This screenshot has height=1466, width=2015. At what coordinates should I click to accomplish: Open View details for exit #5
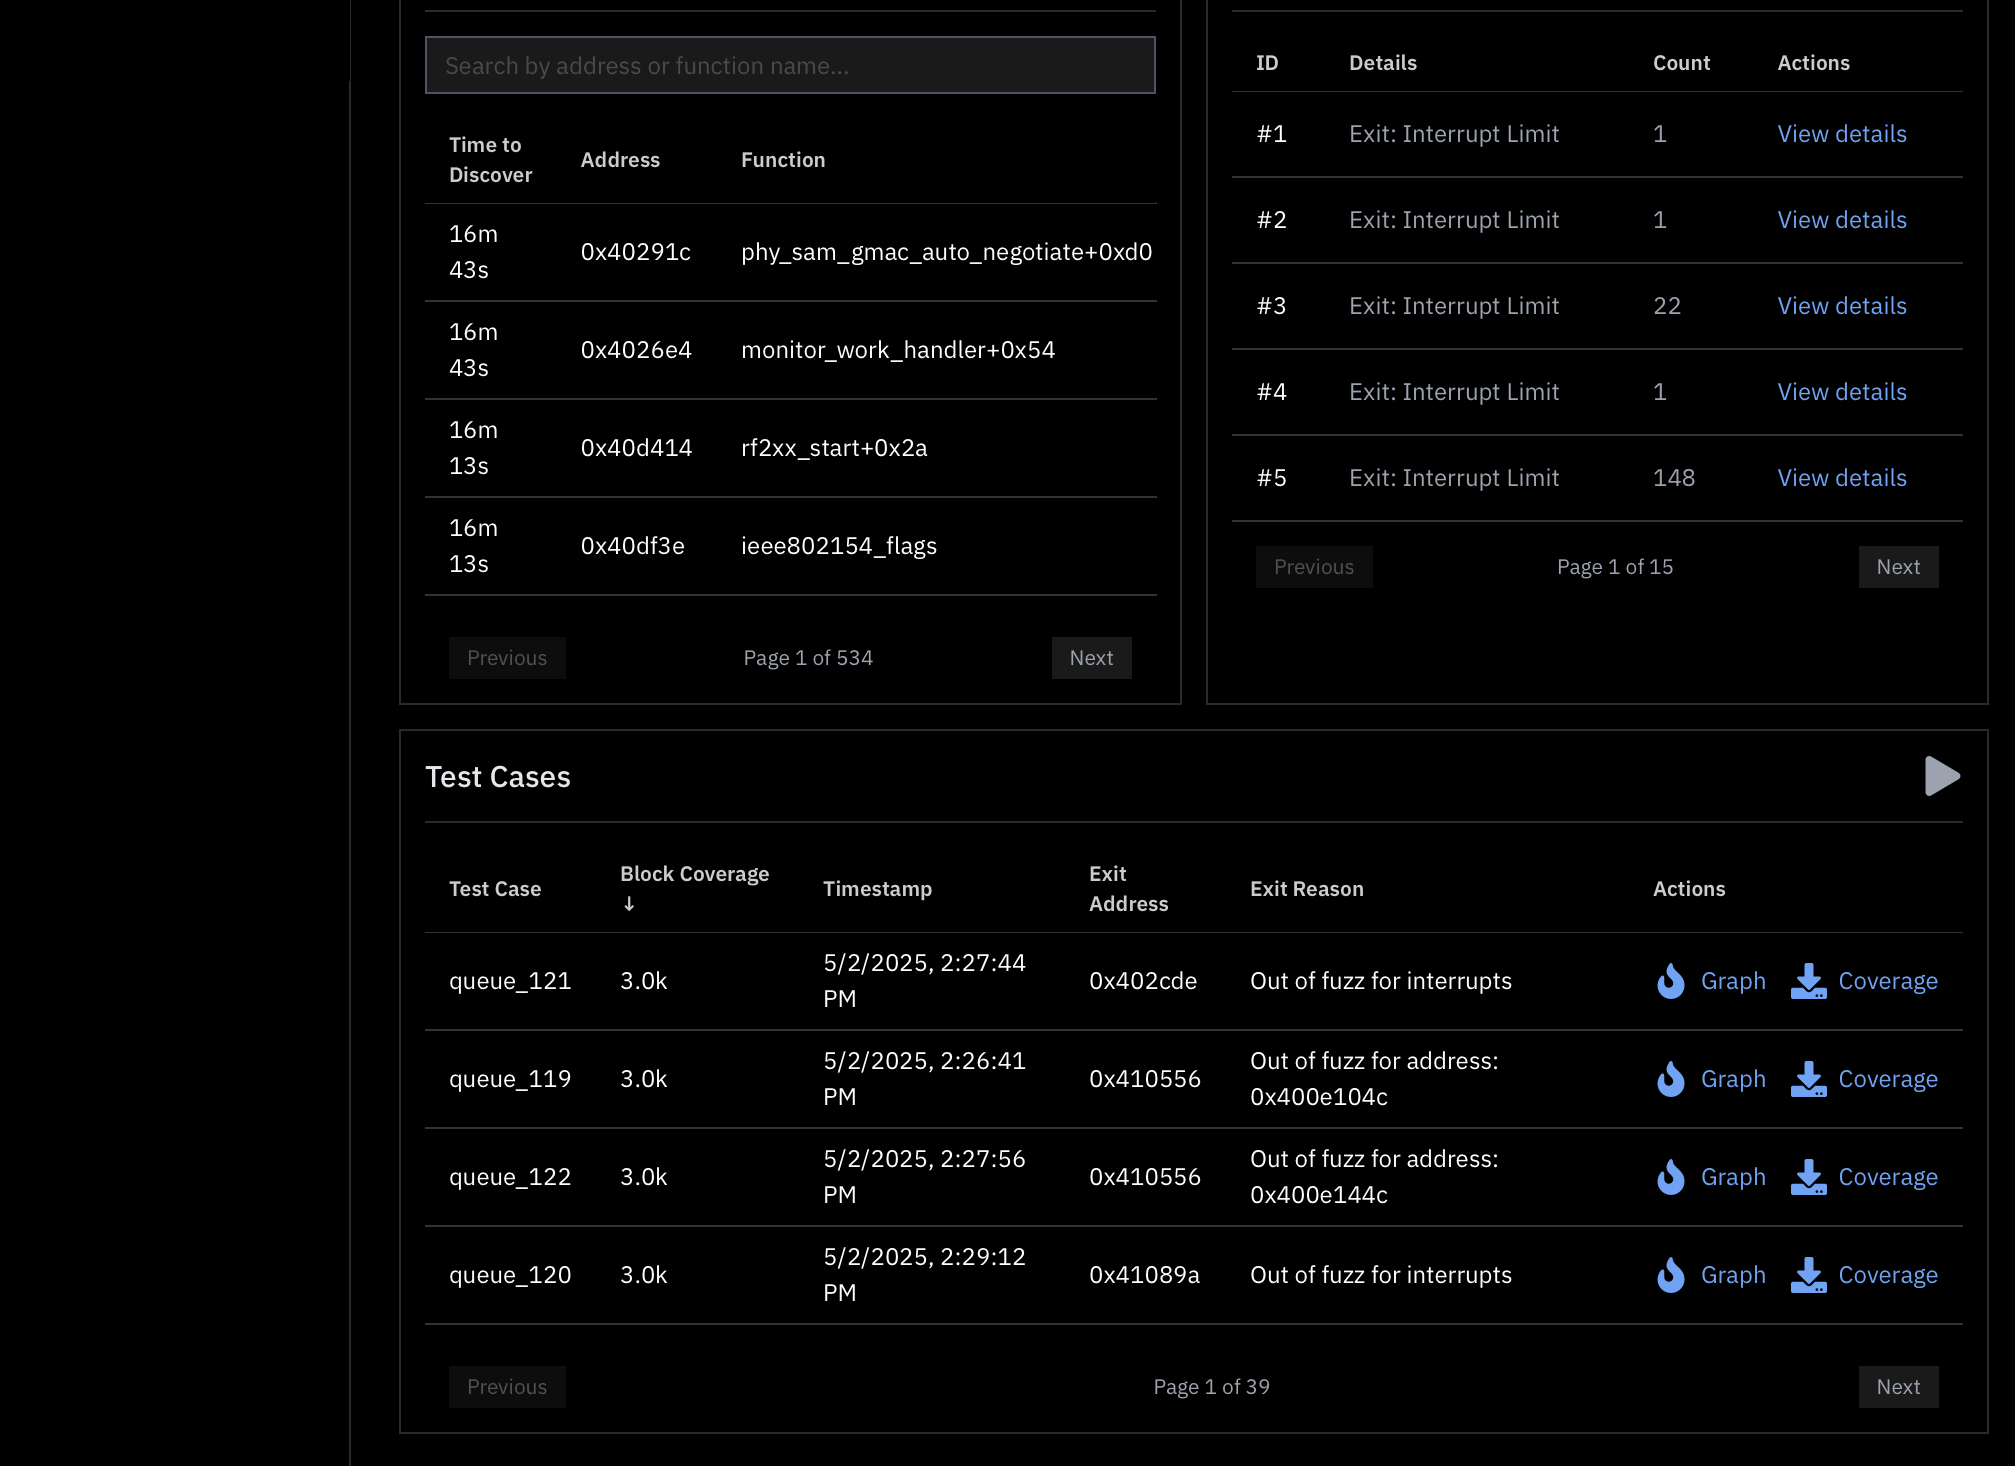[x=1841, y=477]
